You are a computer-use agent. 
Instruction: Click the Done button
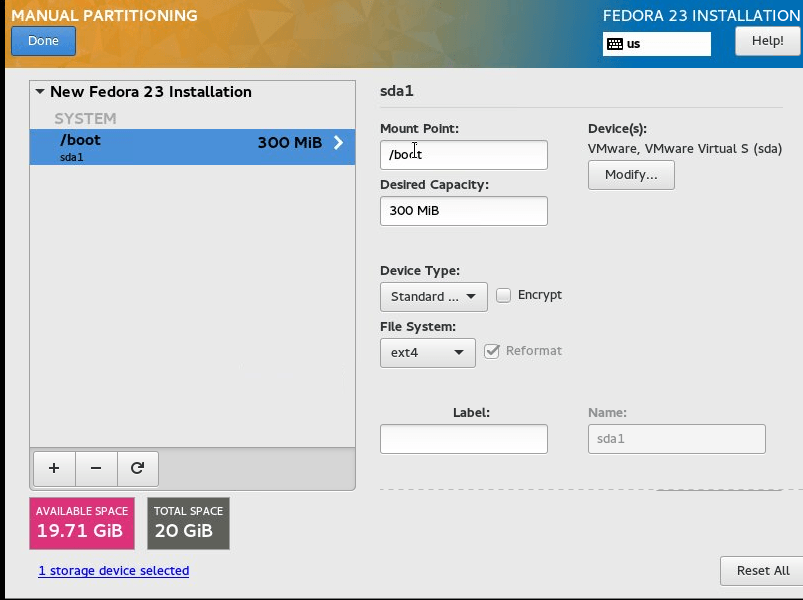point(44,41)
